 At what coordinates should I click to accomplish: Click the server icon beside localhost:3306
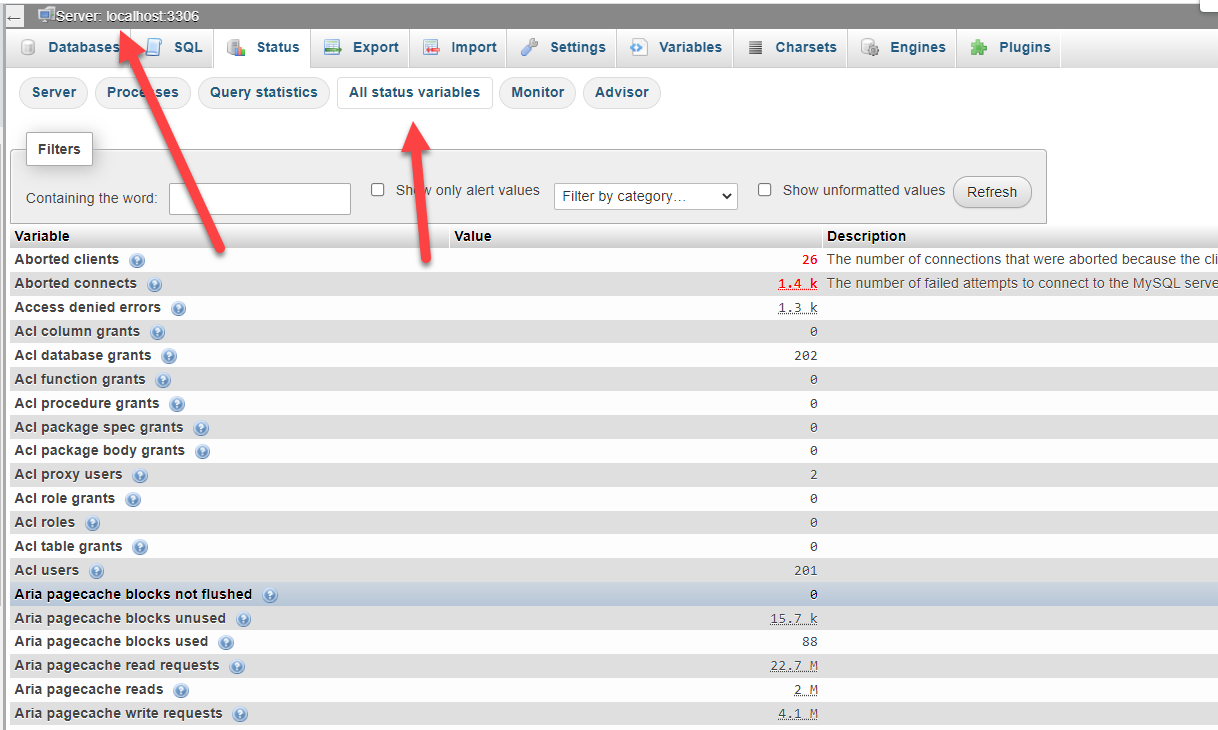(x=46, y=14)
